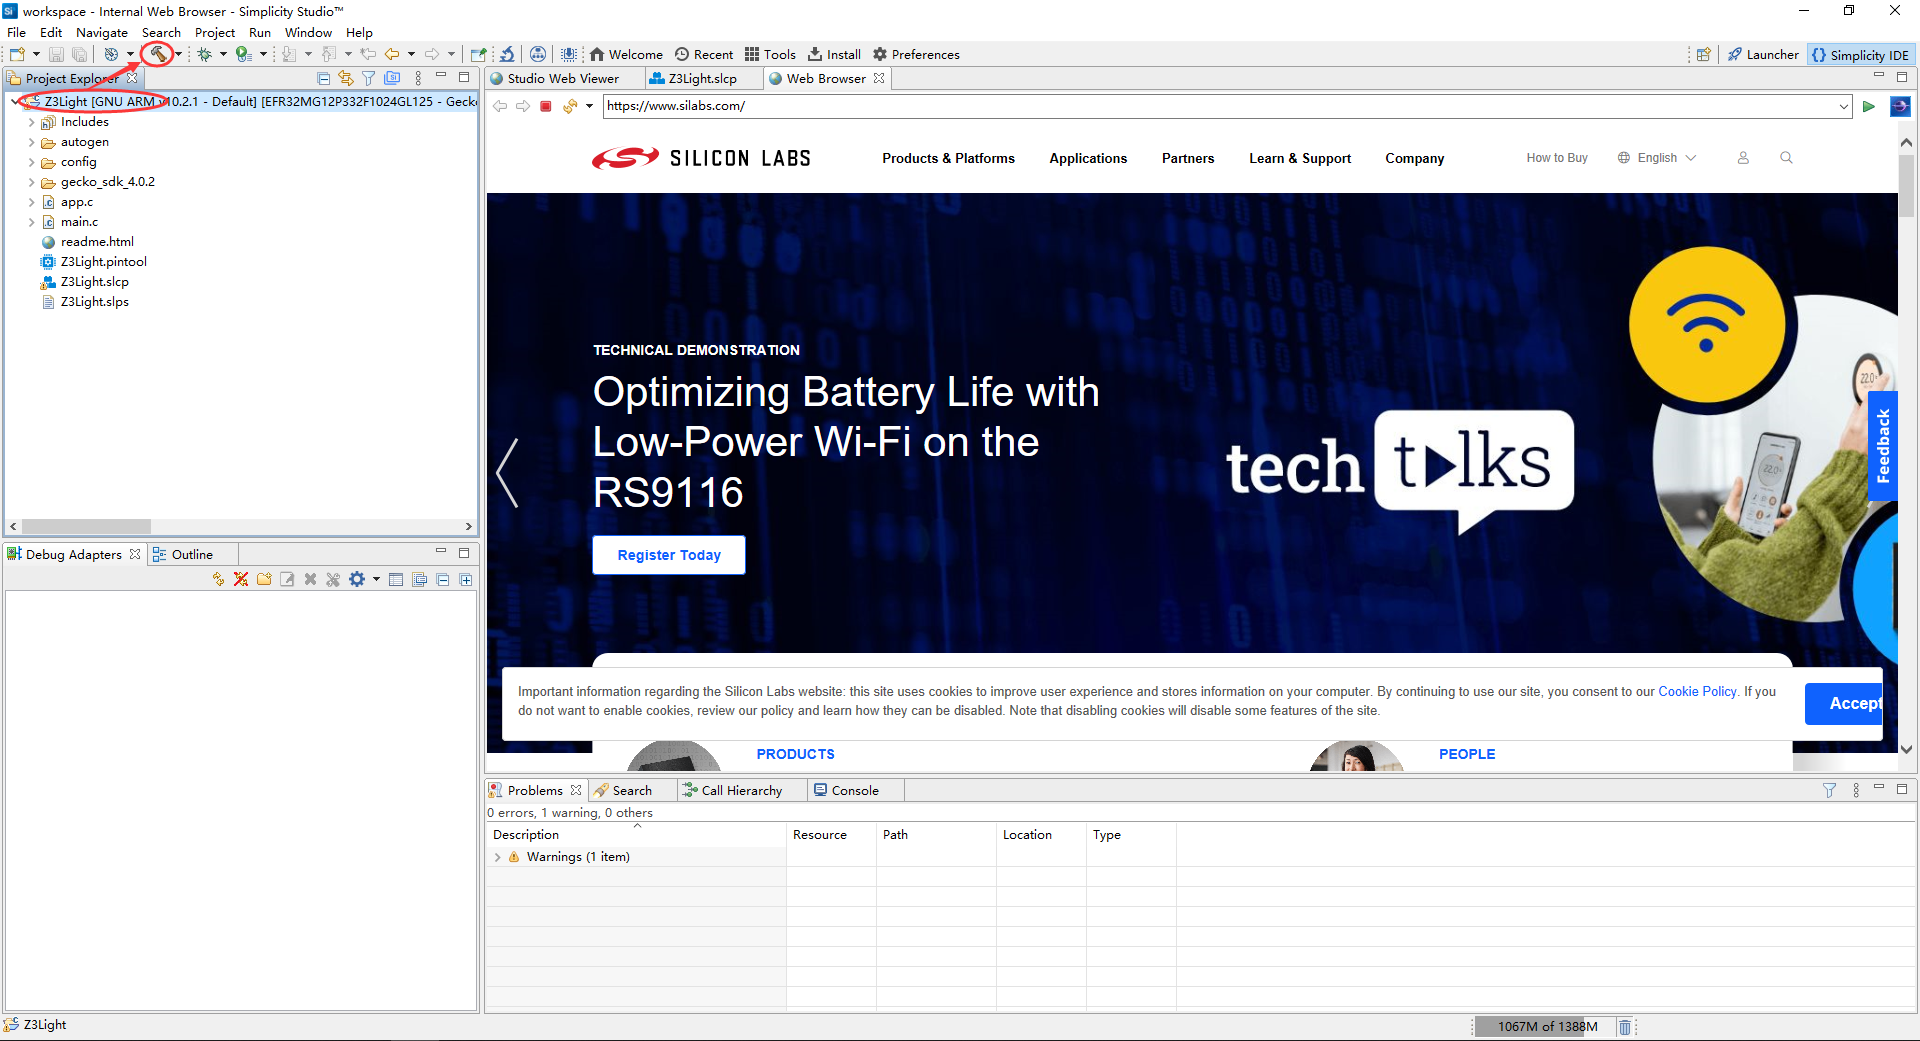Click the New wizard icon in toolbar
Screen dimensions: 1920x1041
(x=18, y=54)
